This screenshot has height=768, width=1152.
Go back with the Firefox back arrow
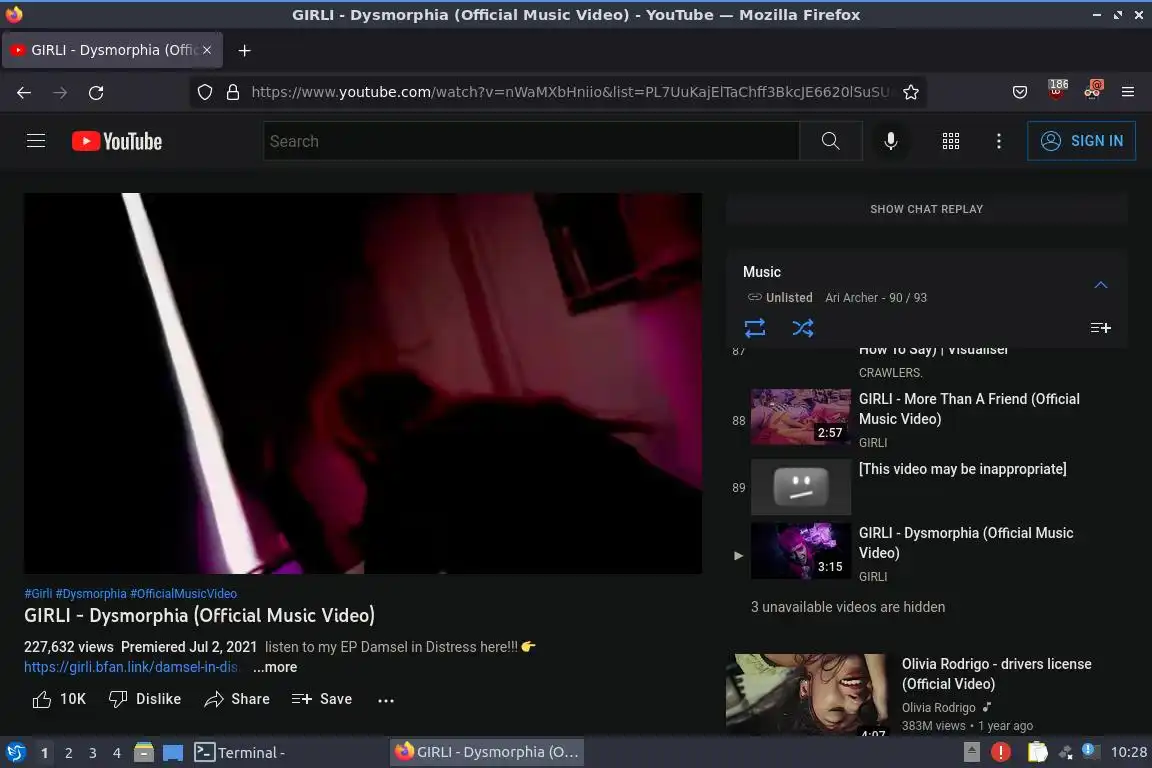point(24,92)
